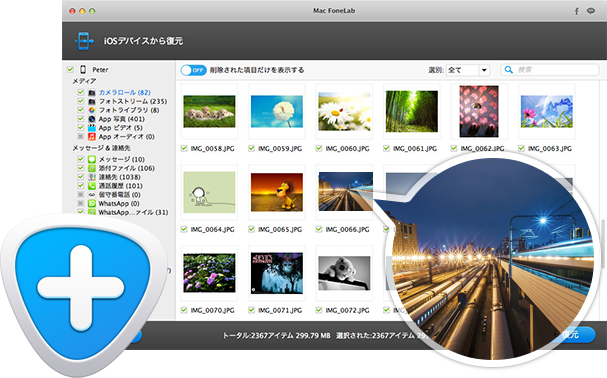Click the App 写真 icon
The height and width of the screenshot is (378, 607).
(x=92, y=119)
